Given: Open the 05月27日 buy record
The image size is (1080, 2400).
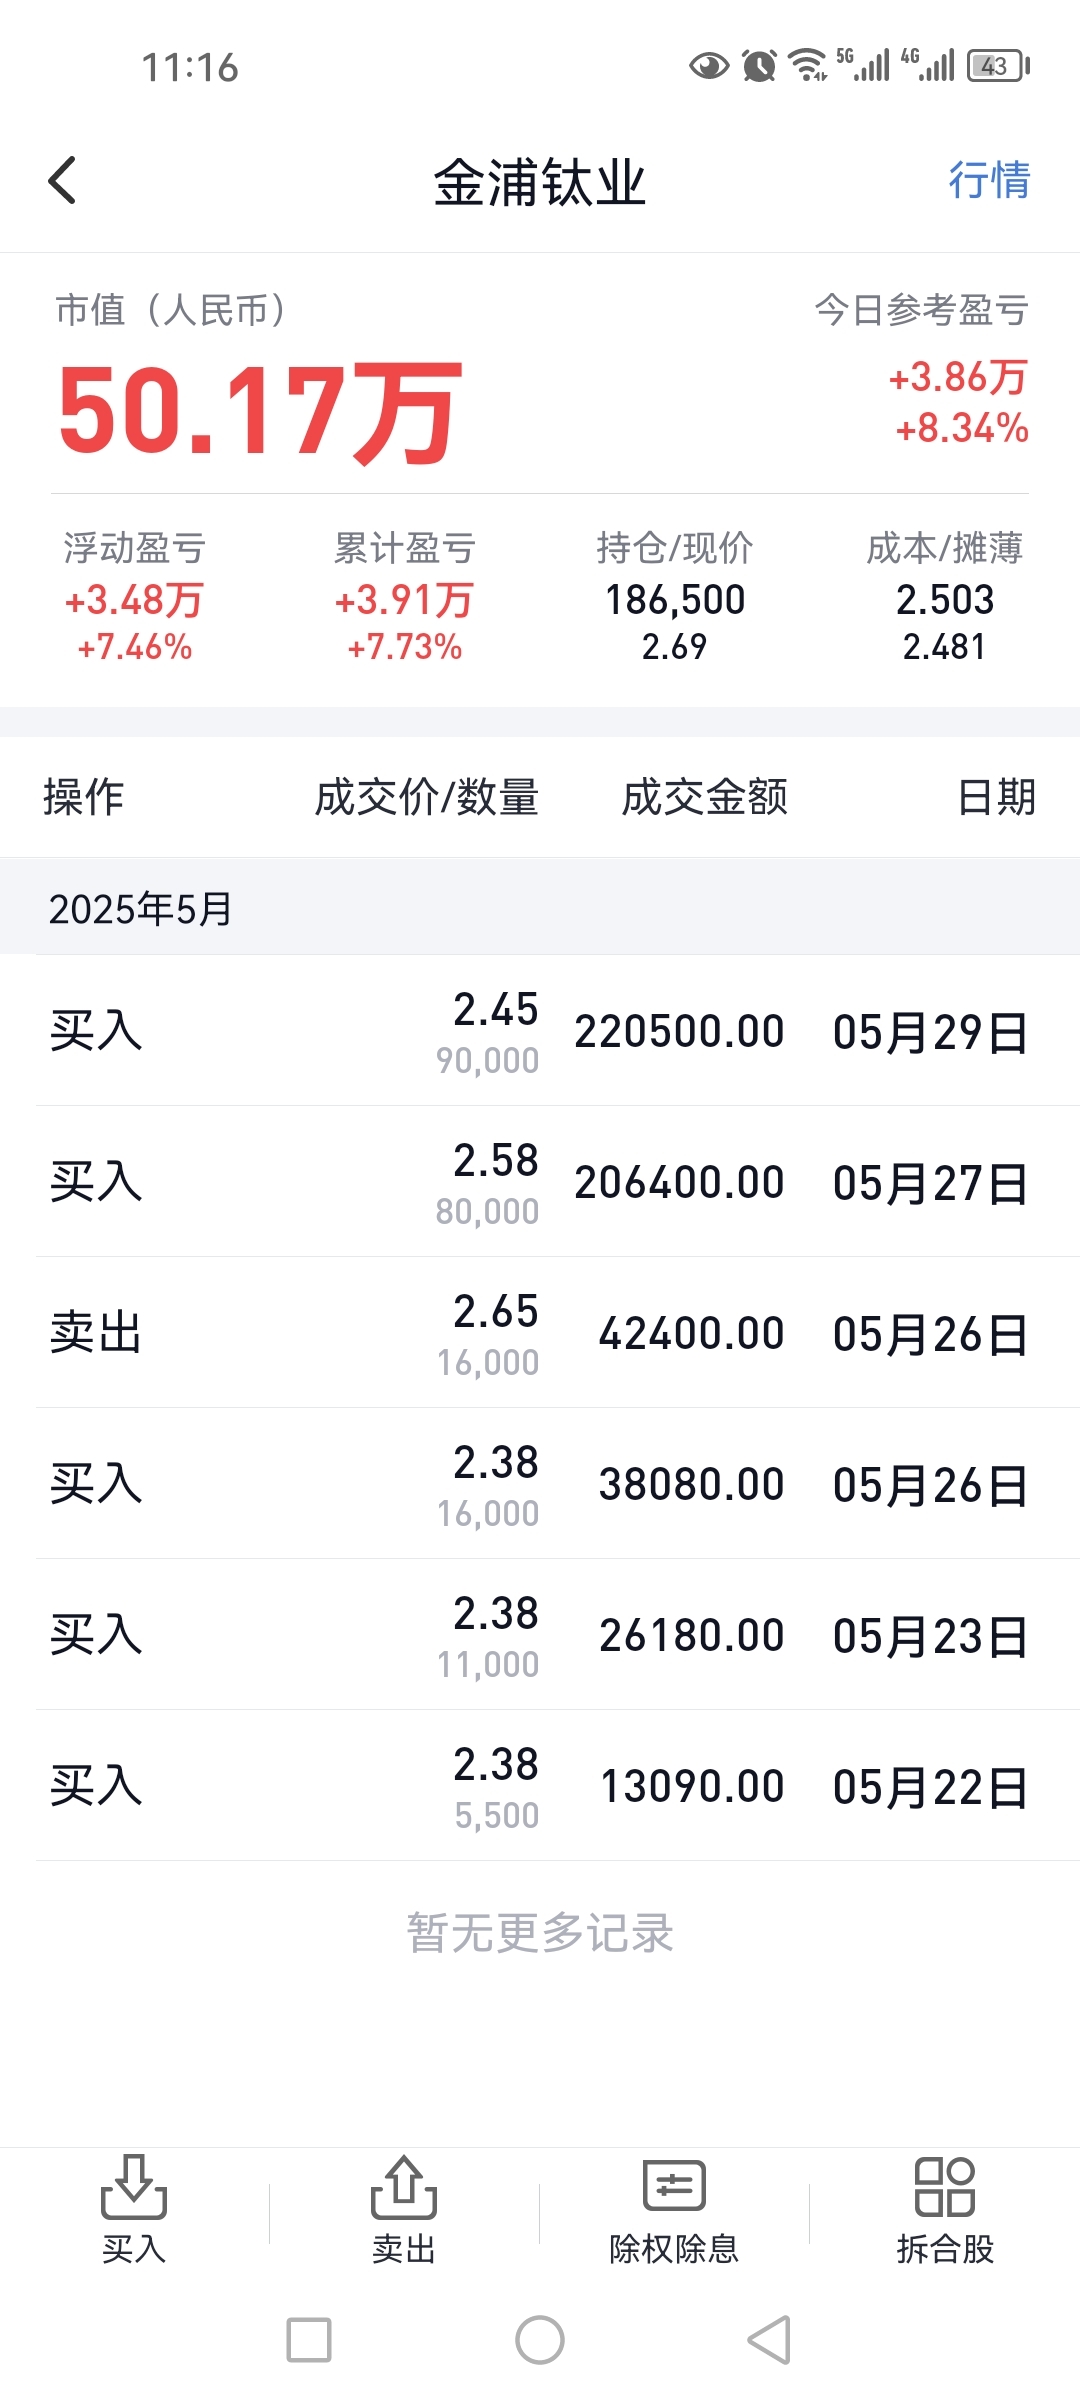Looking at the screenshot, I should pyautogui.click(x=540, y=1182).
